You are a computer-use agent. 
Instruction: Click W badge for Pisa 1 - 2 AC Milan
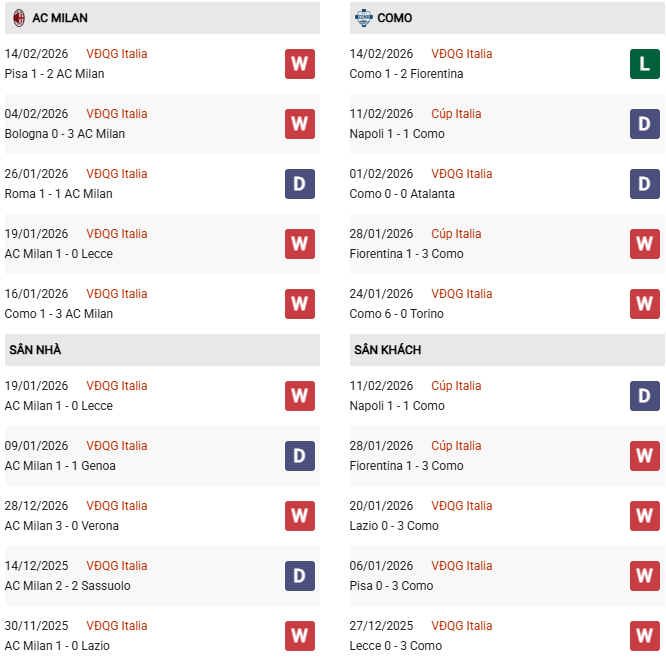299,64
